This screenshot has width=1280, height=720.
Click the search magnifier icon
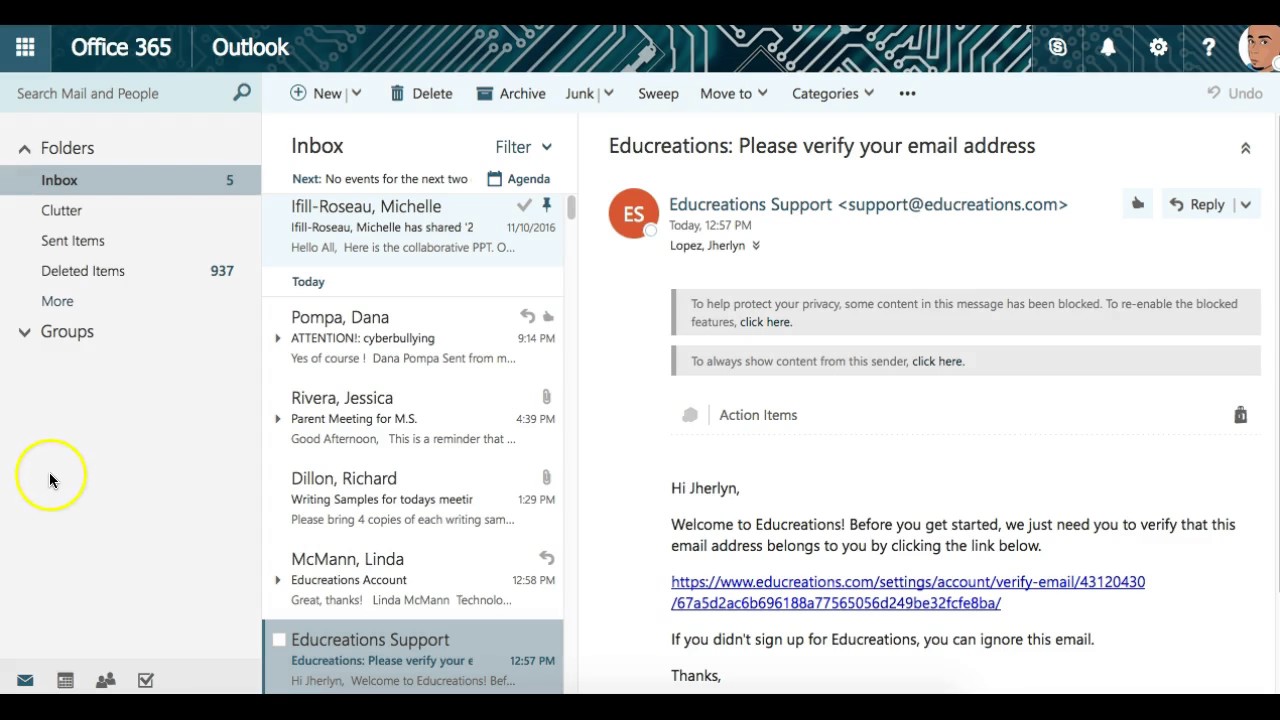[x=241, y=93]
